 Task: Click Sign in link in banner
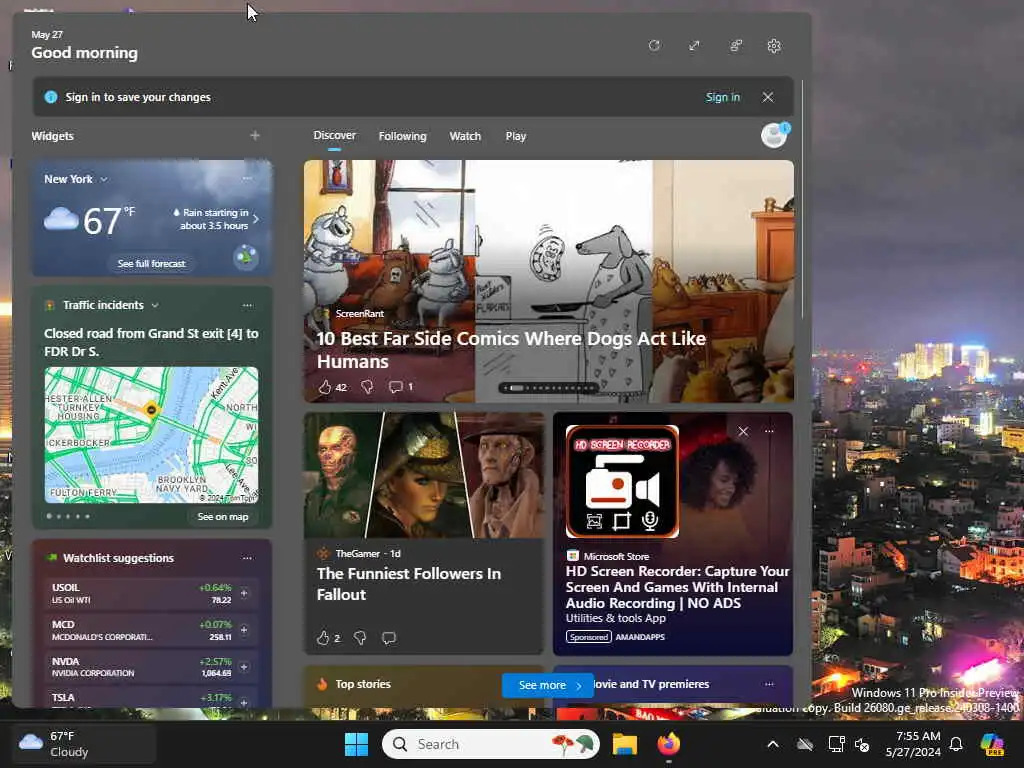coord(722,97)
